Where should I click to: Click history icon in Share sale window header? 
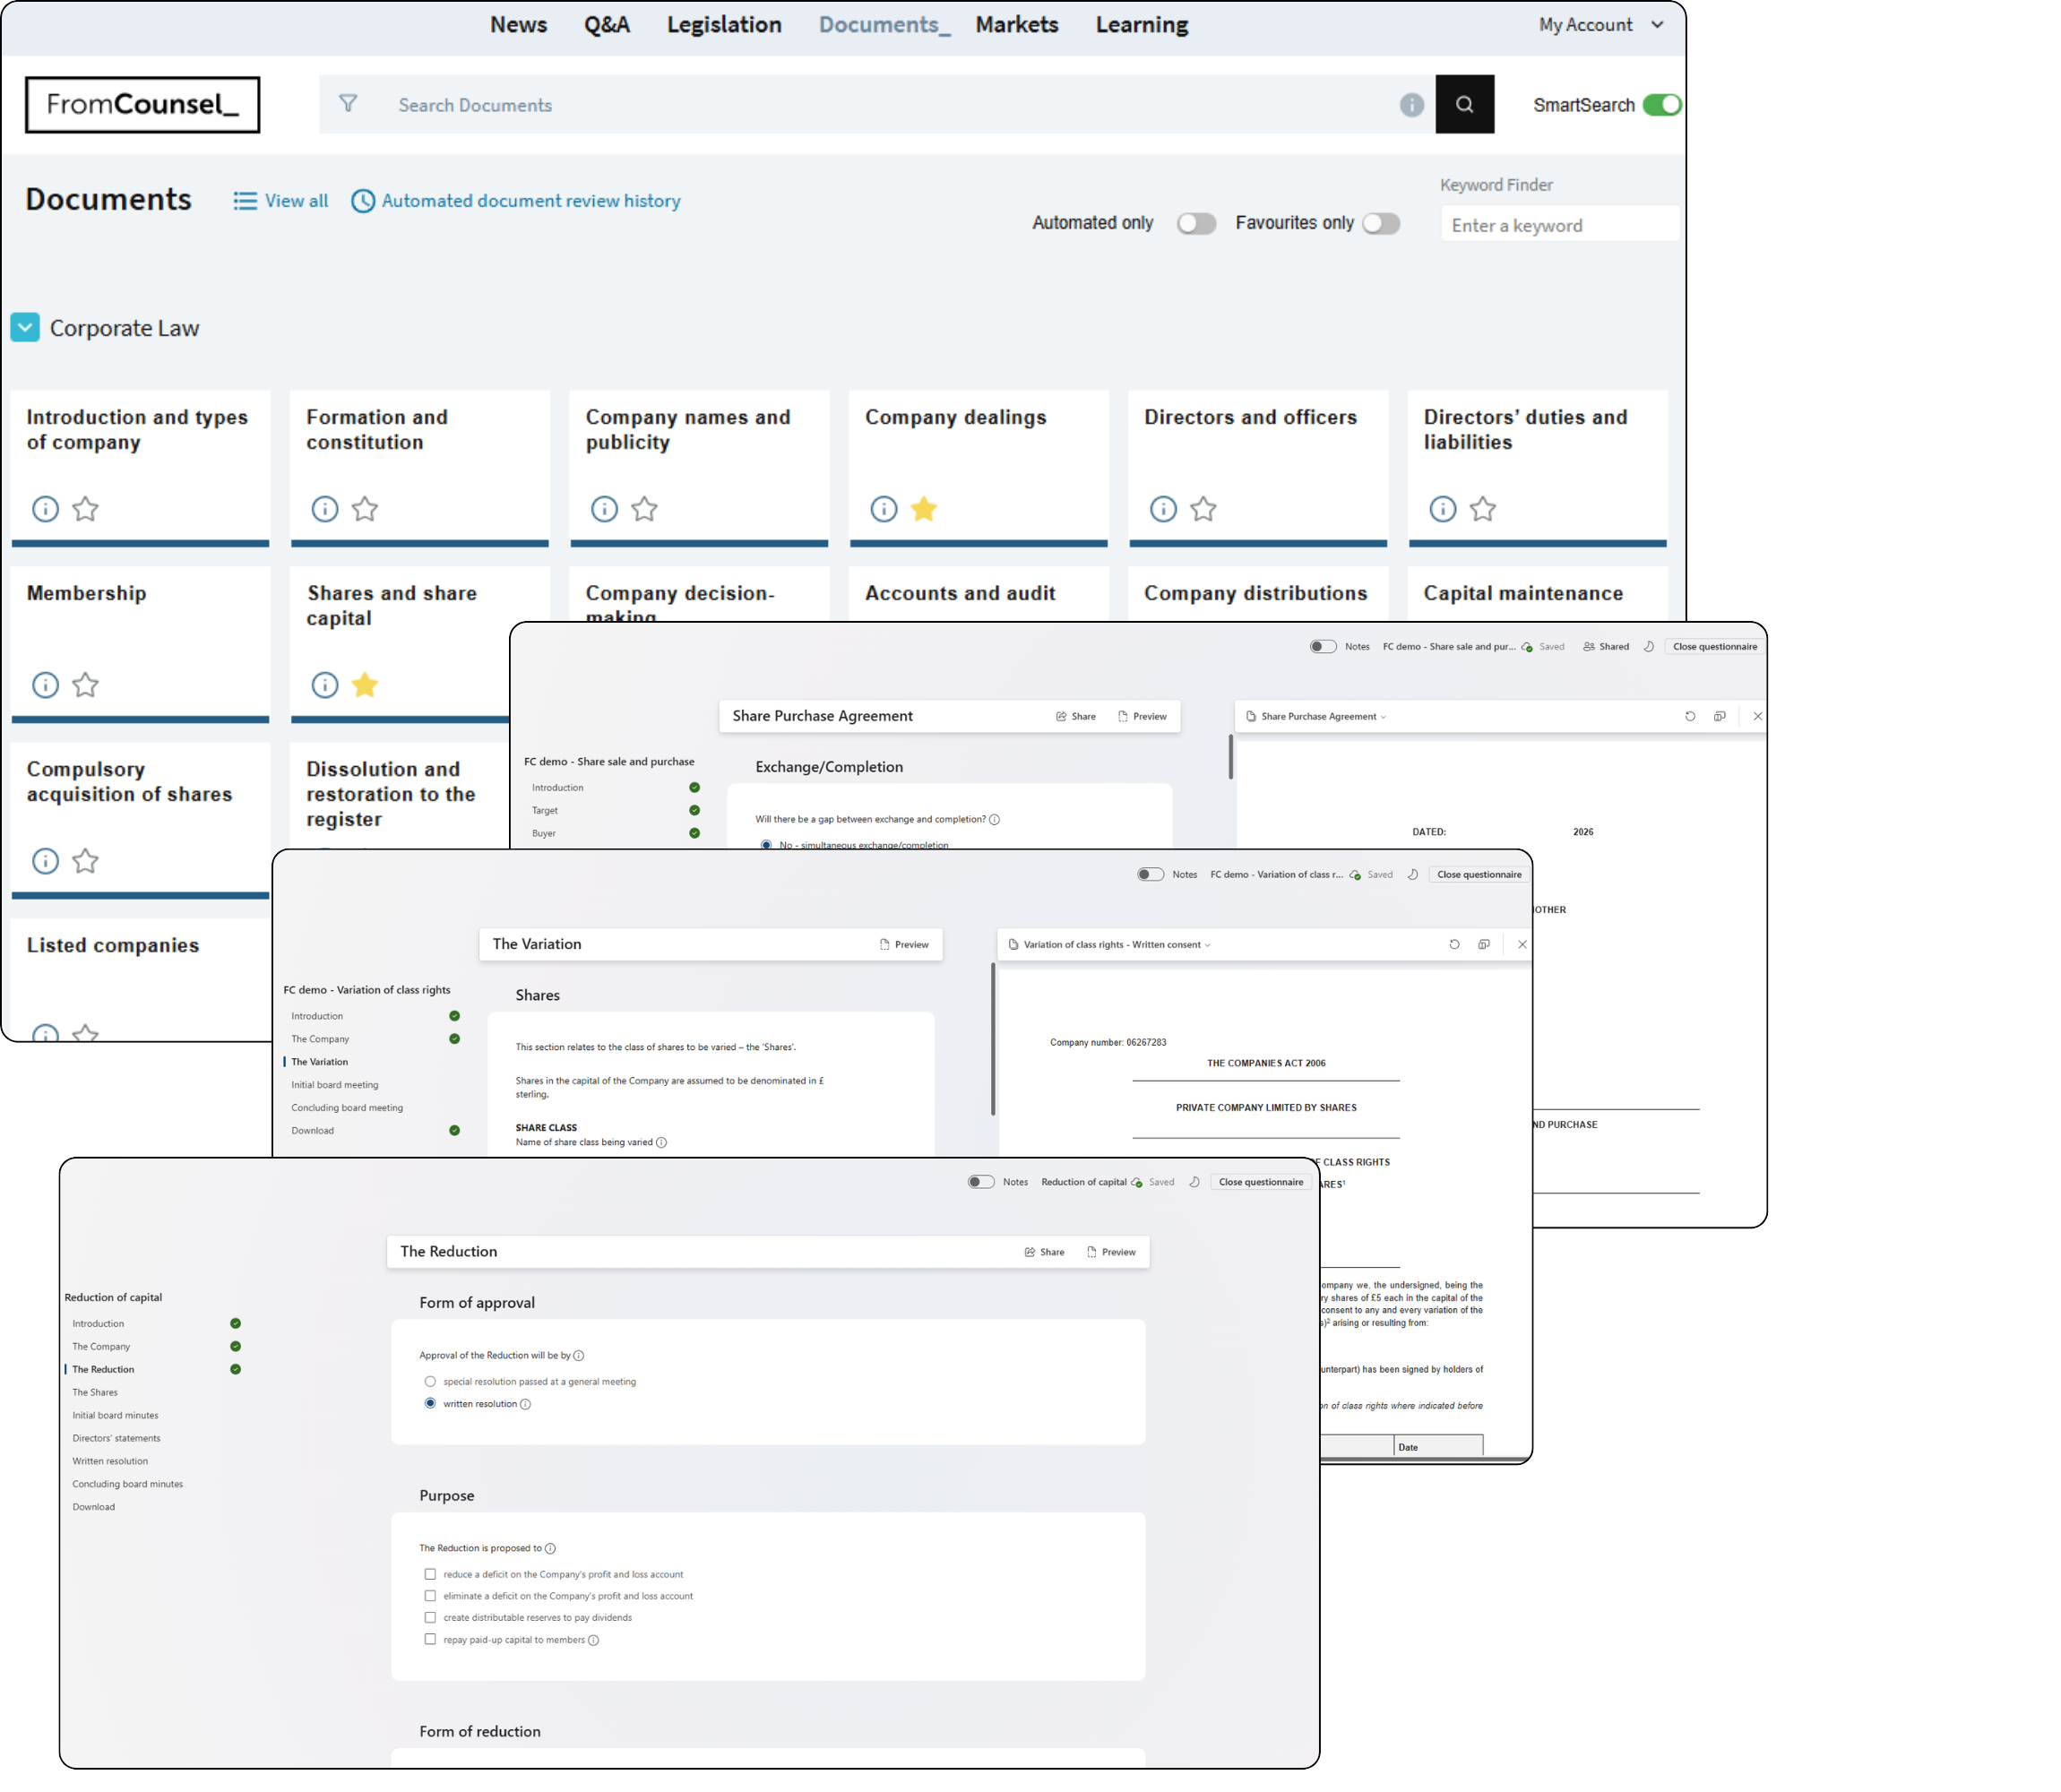pos(1648,646)
